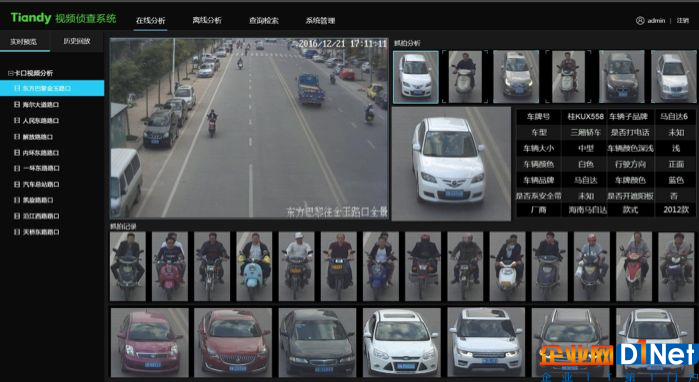
Task: Click the camera icon beside 海尔大道路口
Action: [x=17, y=105]
